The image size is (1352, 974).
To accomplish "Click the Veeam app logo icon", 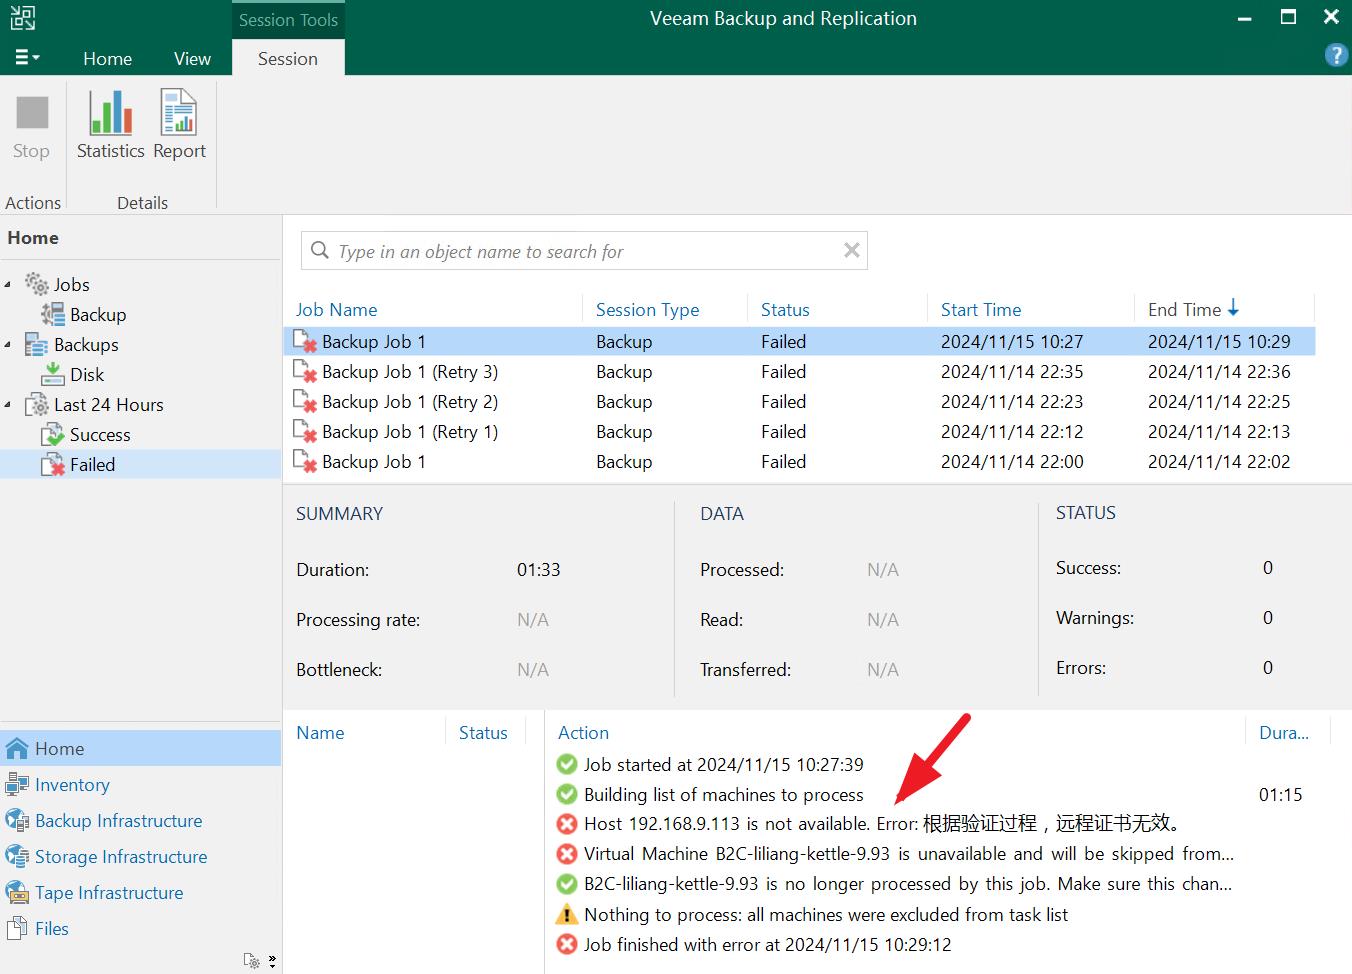I will pos(23,18).
